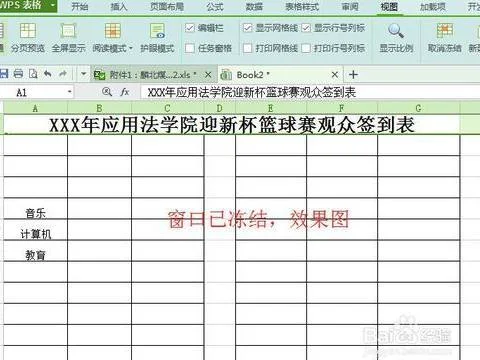Add a new document tab with plus
Image resolution: width=480 pixels, height=360 pixels.
(x=353, y=74)
